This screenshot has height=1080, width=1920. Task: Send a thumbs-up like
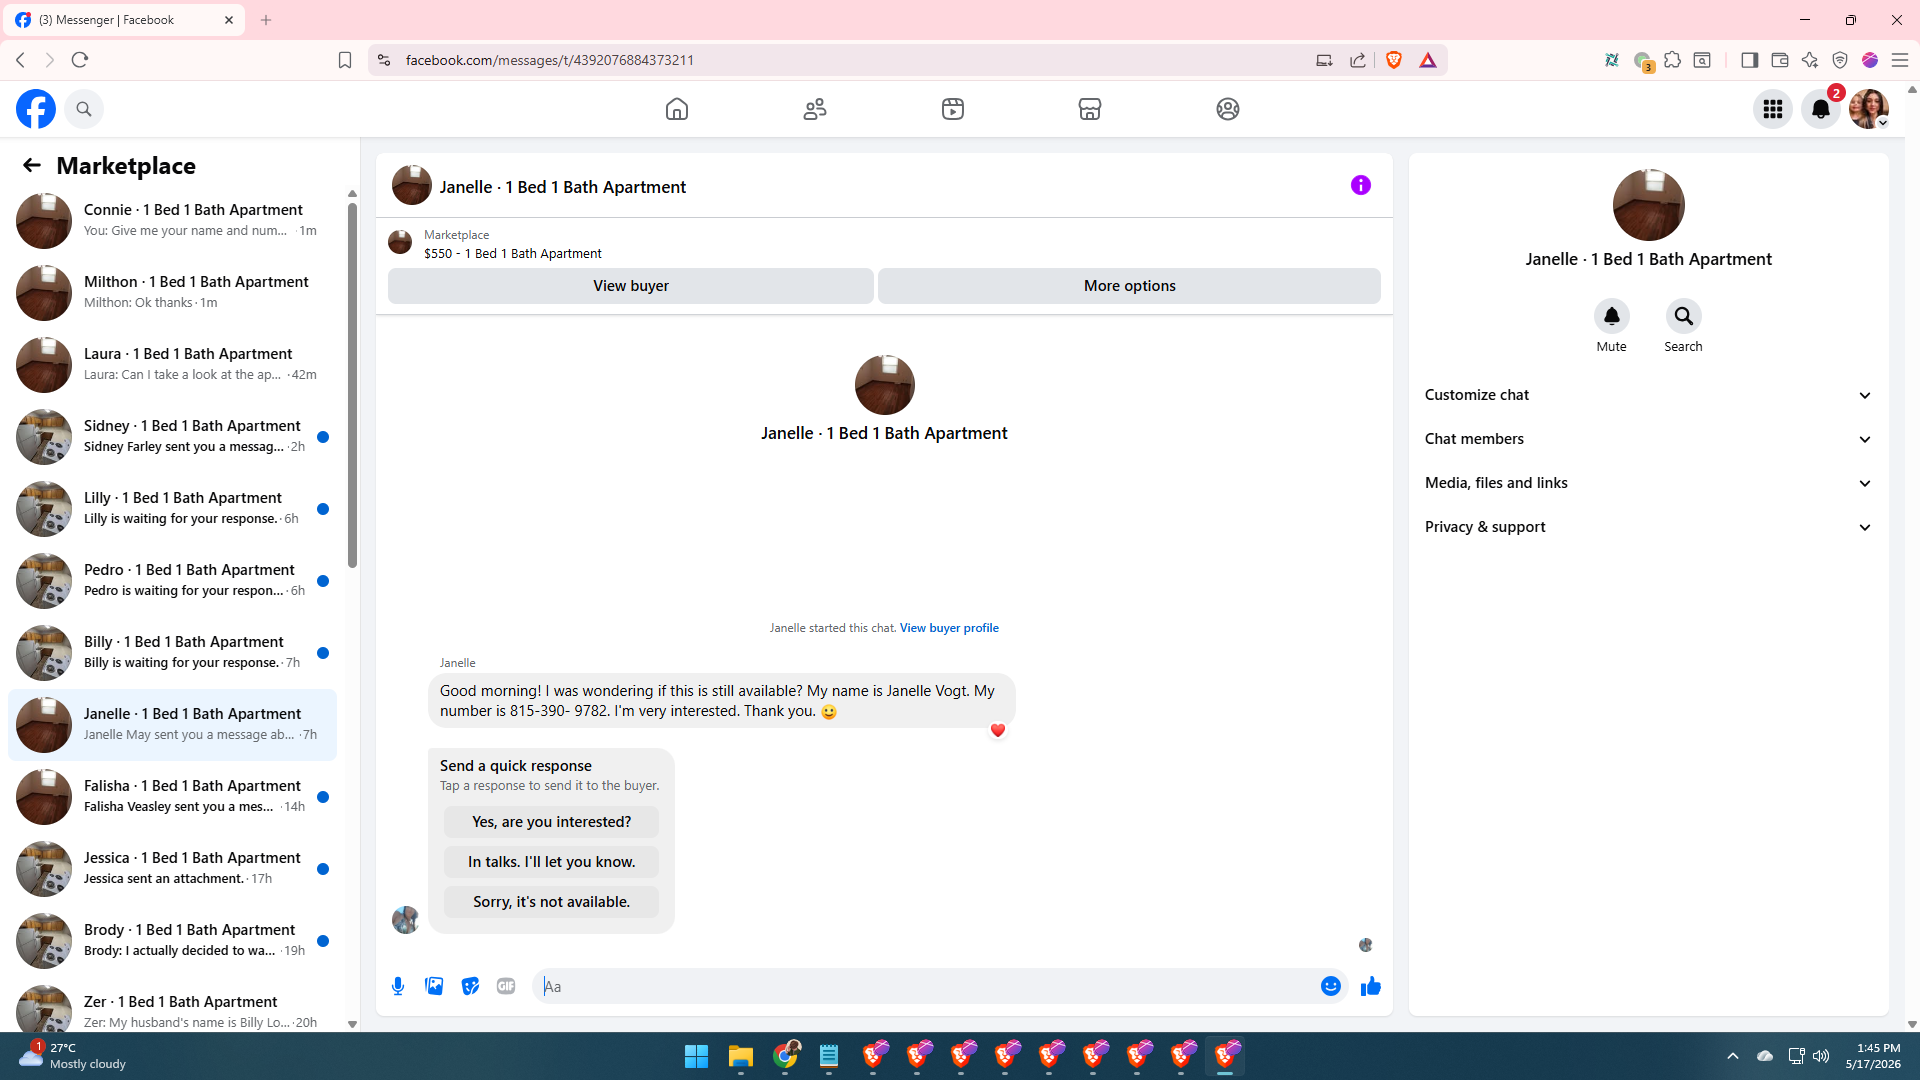tap(1371, 987)
